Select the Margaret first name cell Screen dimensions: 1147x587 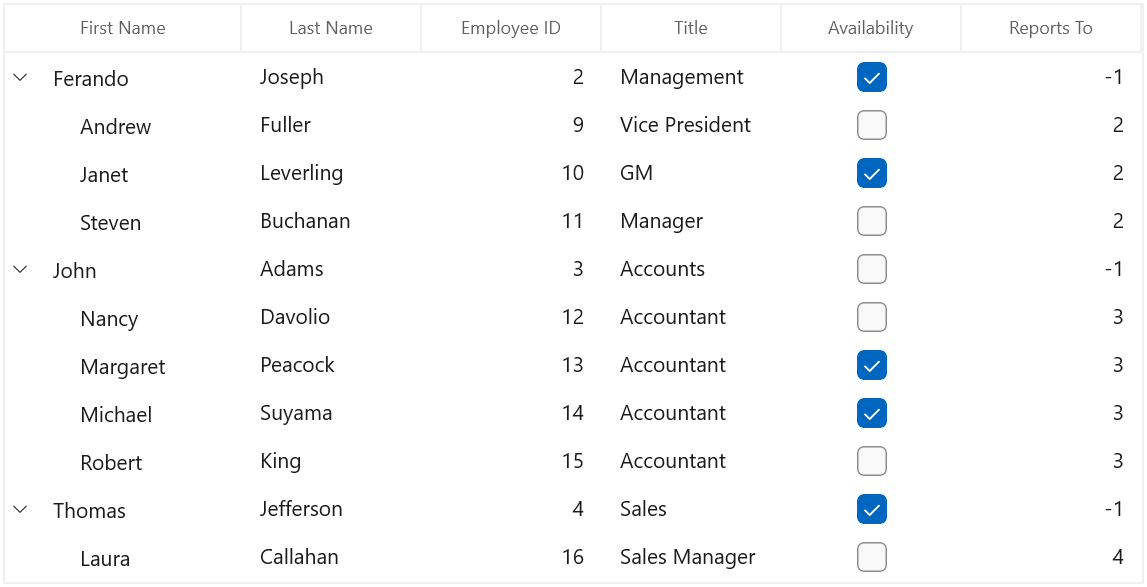[123, 367]
